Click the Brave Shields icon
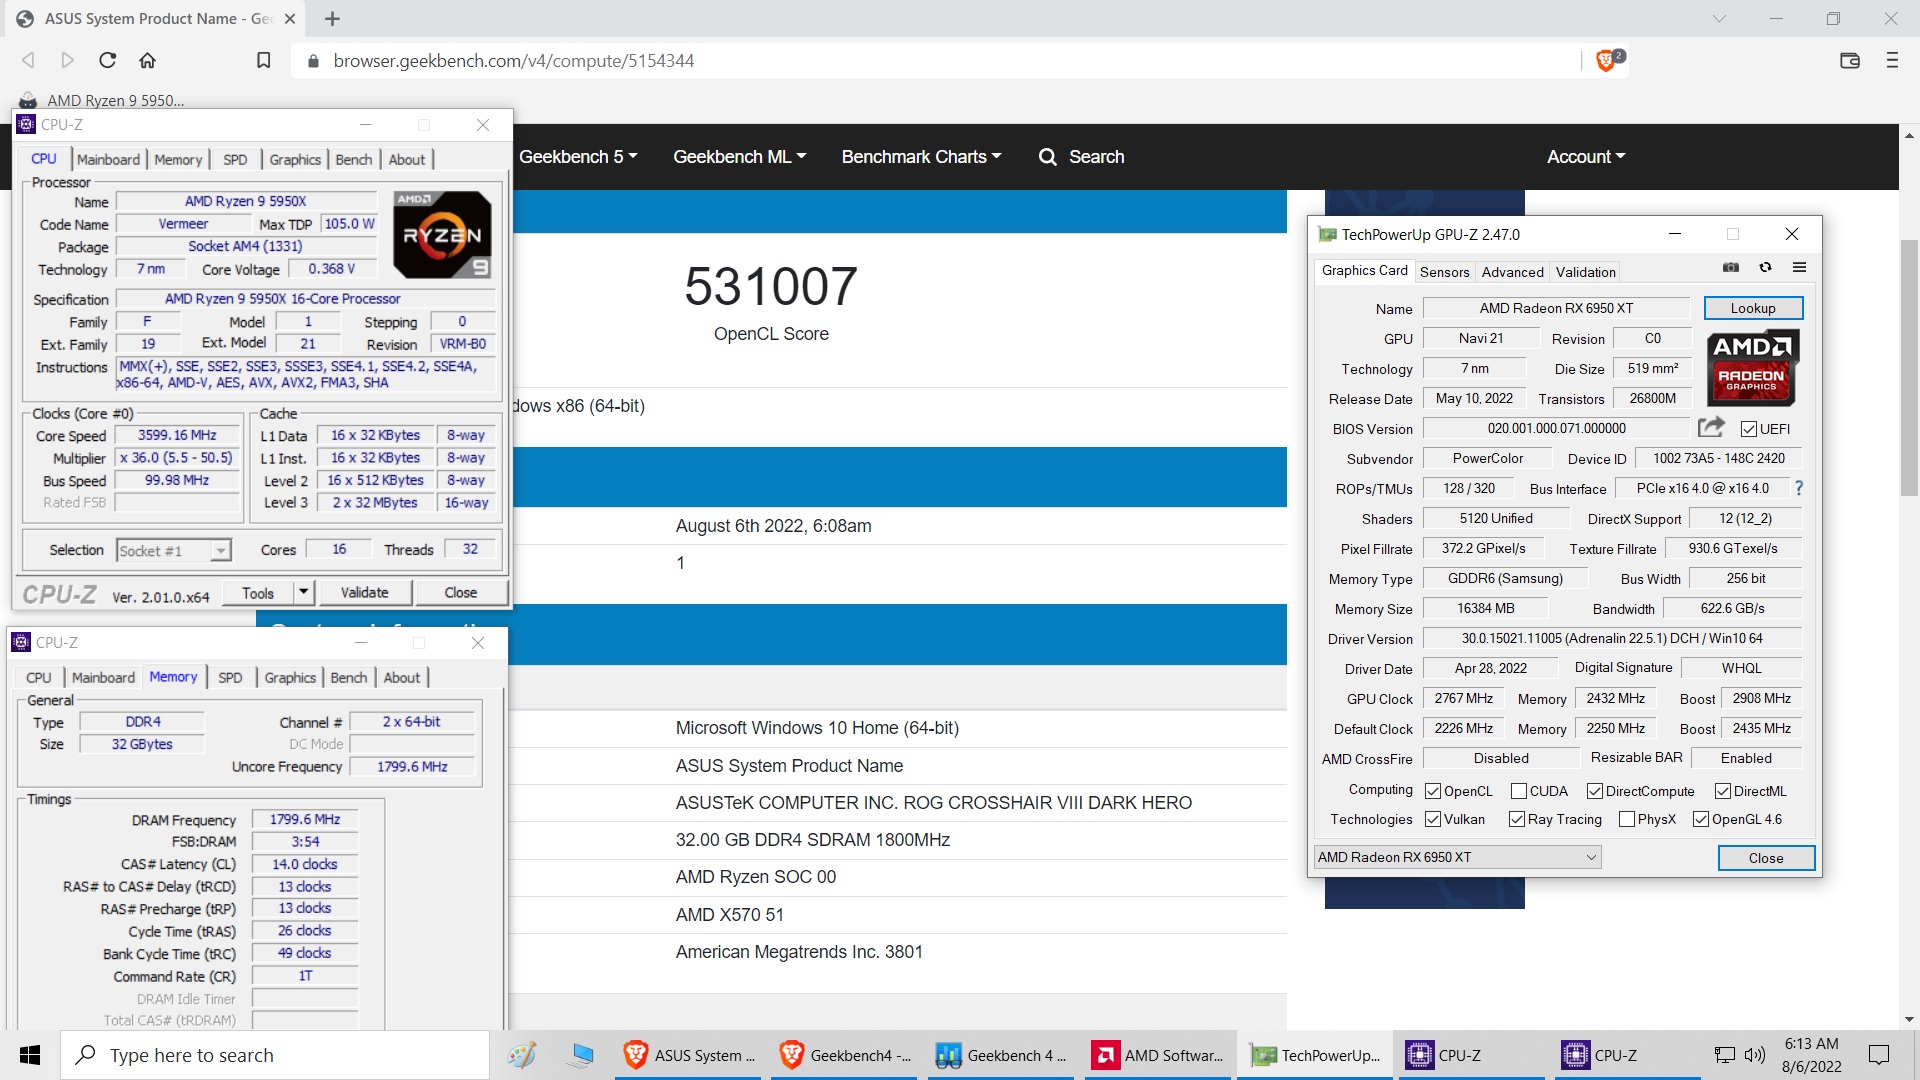The image size is (1920, 1080). pyautogui.click(x=1605, y=60)
